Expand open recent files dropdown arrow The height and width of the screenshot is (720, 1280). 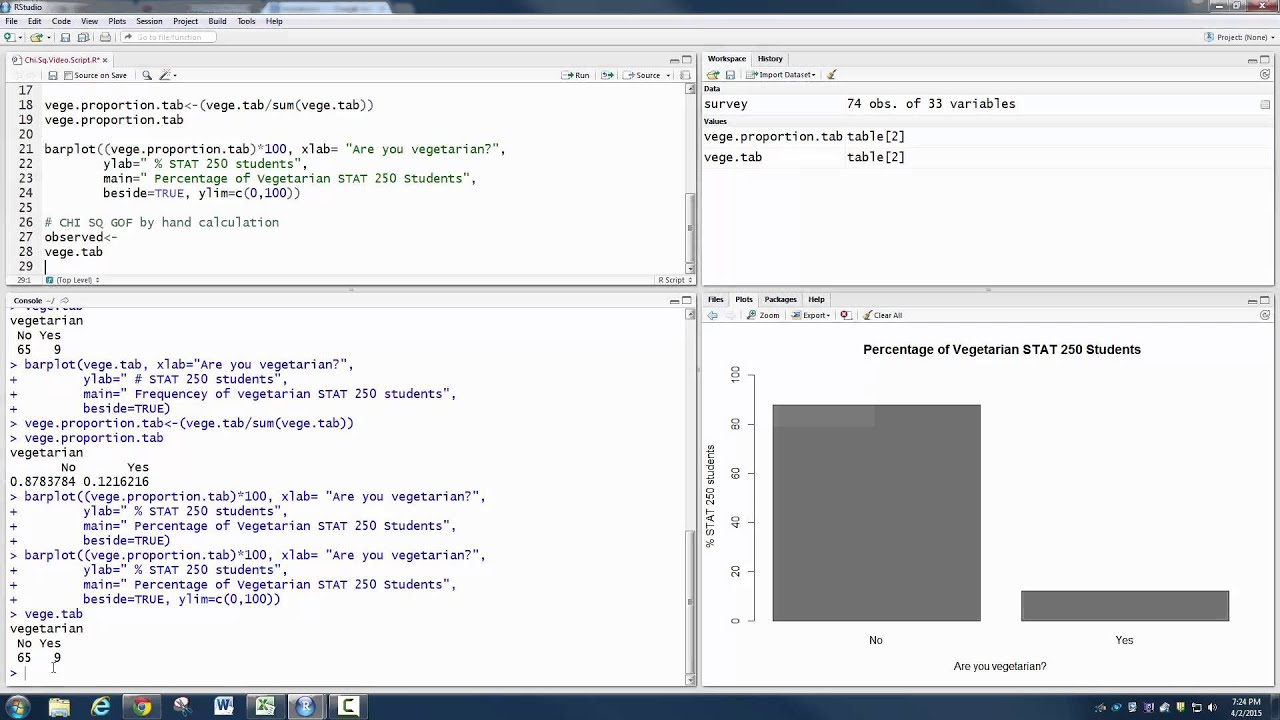49,37
